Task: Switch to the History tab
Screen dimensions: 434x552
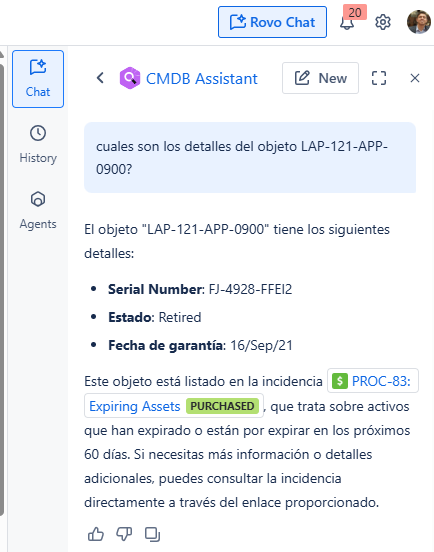Action: (38, 144)
